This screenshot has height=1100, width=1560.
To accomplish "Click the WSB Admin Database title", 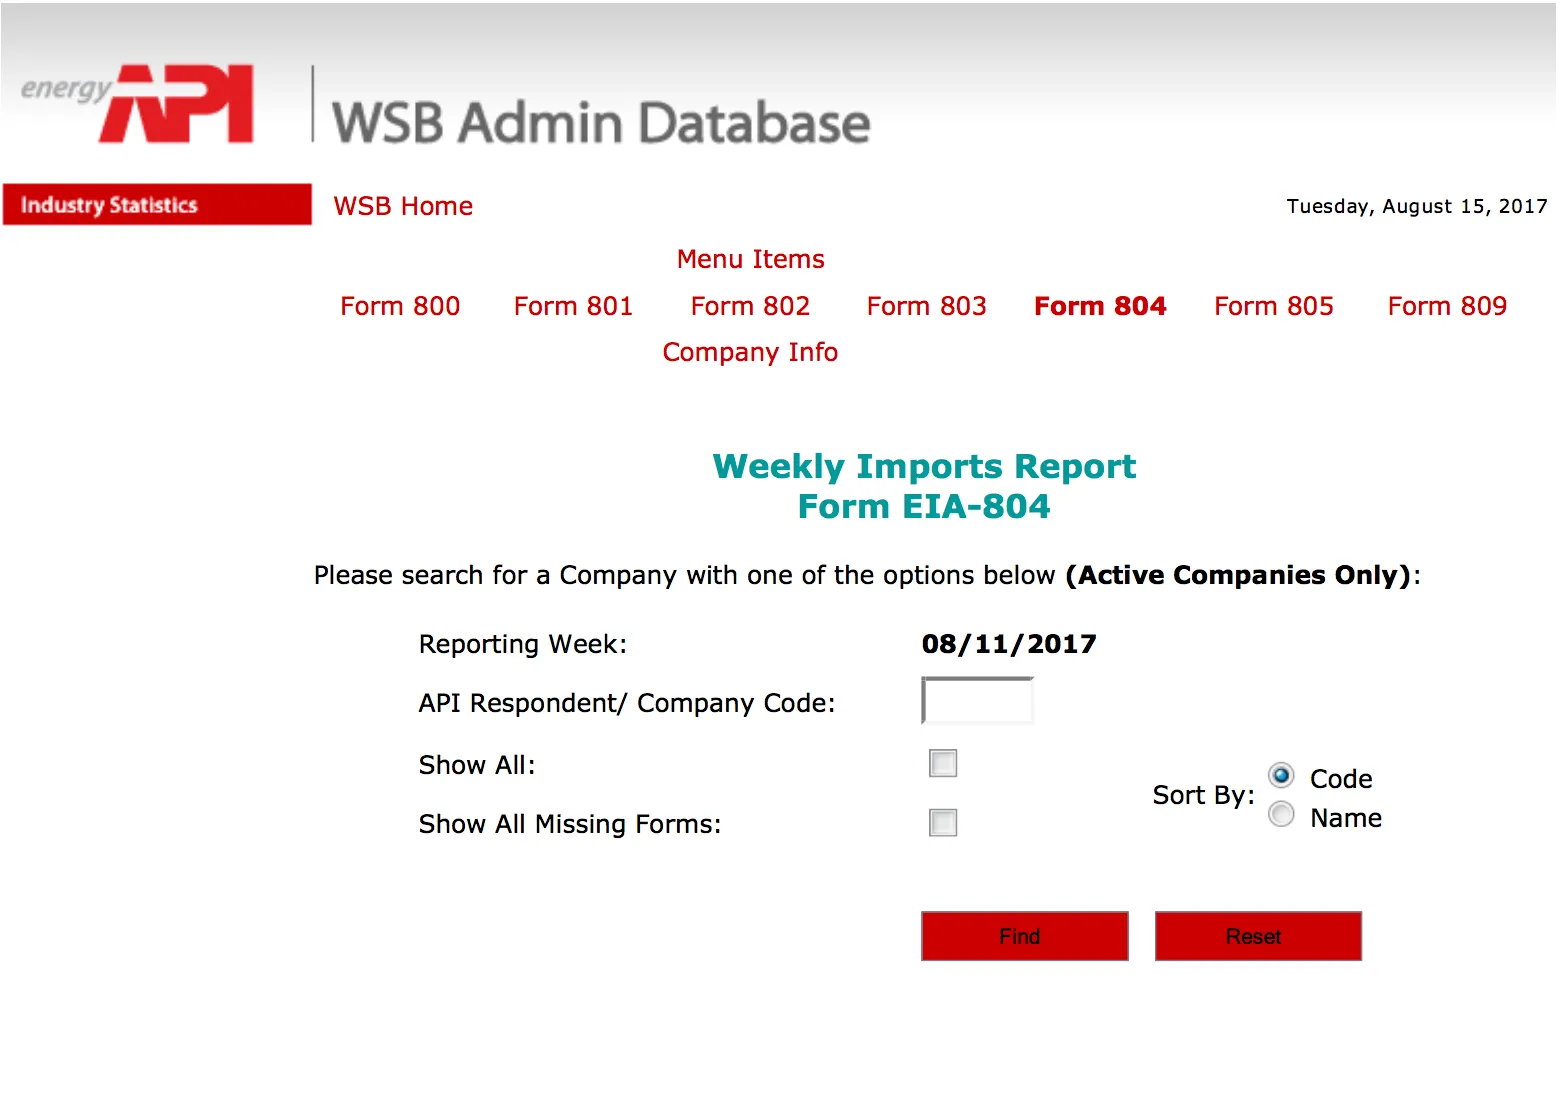I will click(601, 122).
